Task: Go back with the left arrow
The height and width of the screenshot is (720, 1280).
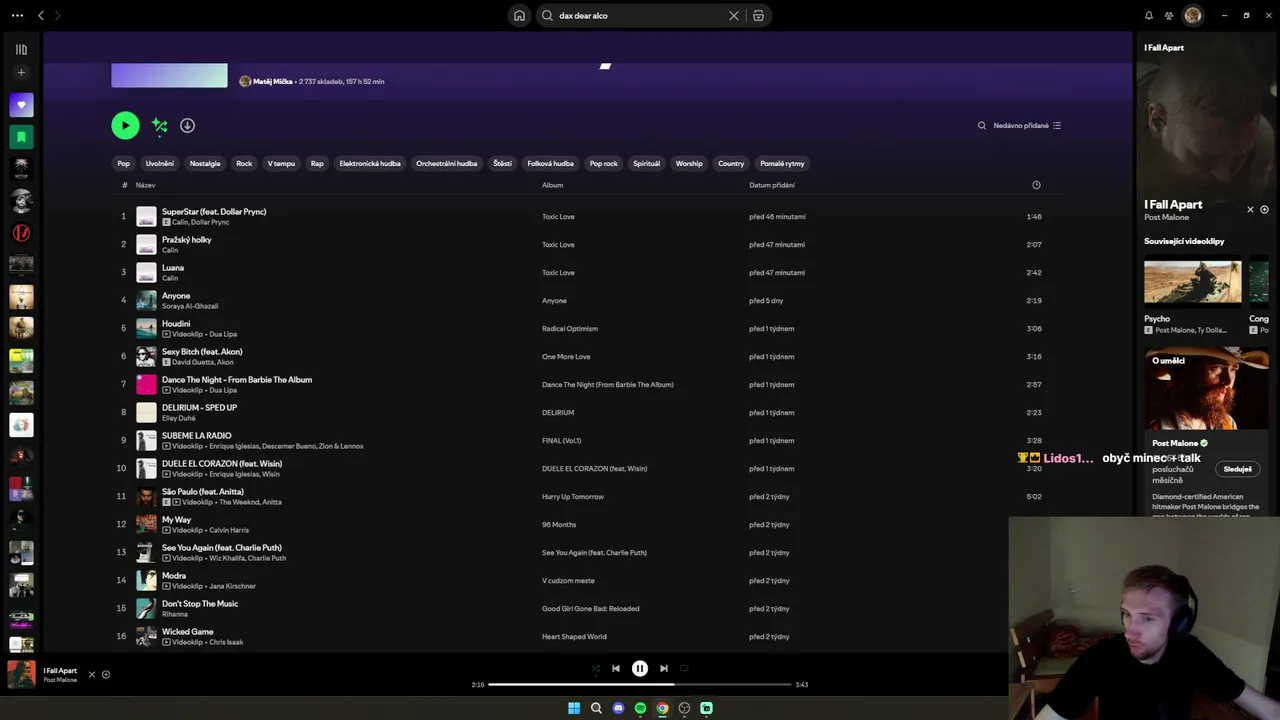Action: pyautogui.click(x=41, y=16)
